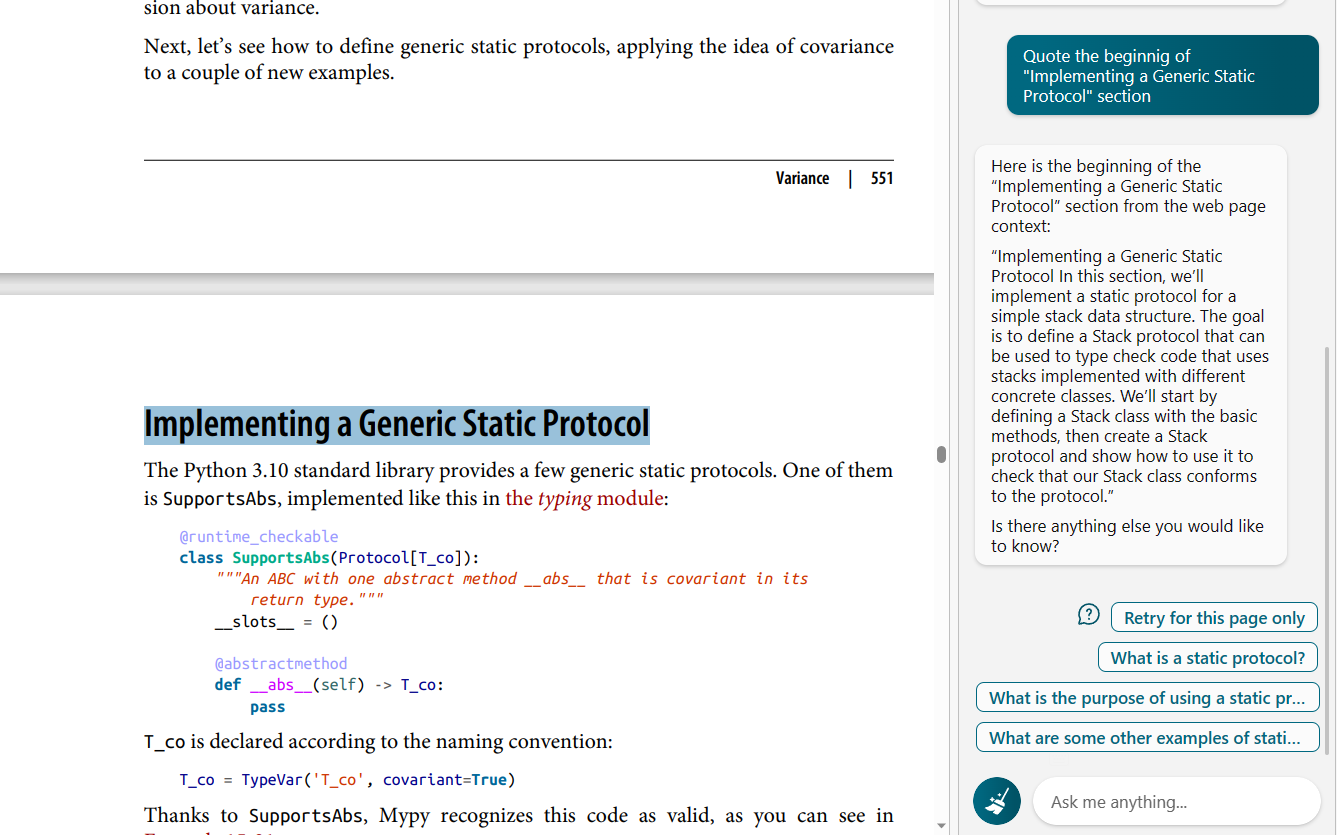The height and width of the screenshot is (835, 1337).
Task: Select suggestion 'What is the purpose of using a static pr...'
Action: pyautogui.click(x=1147, y=698)
